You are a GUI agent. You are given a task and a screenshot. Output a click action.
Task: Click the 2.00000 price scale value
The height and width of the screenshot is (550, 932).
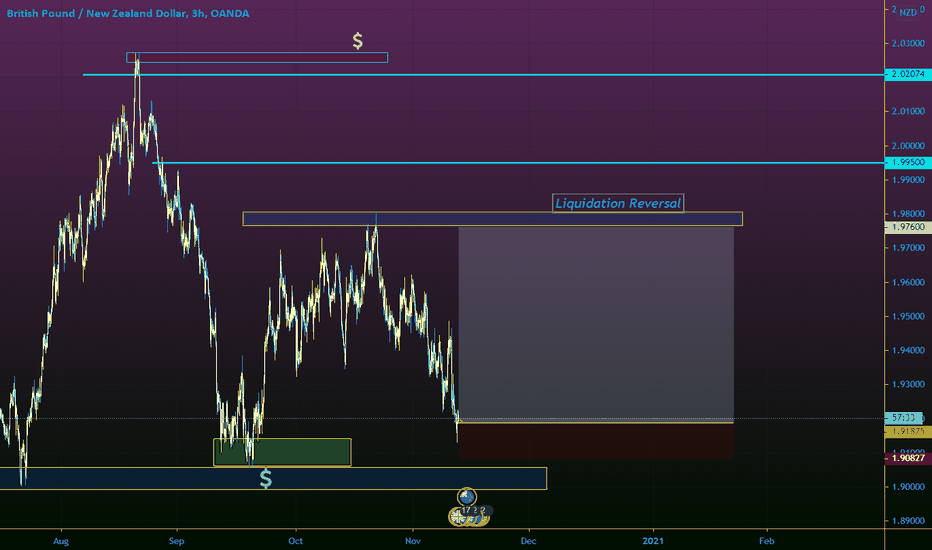click(908, 146)
